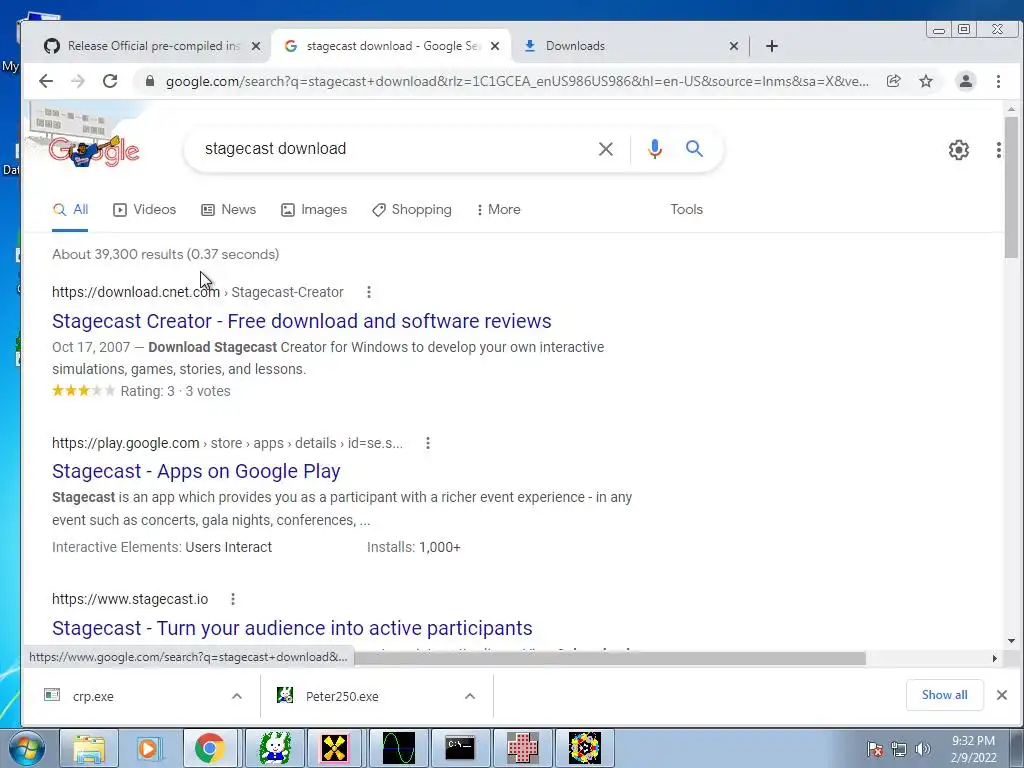
Task: Focus the Google search input field
Action: coord(392,149)
